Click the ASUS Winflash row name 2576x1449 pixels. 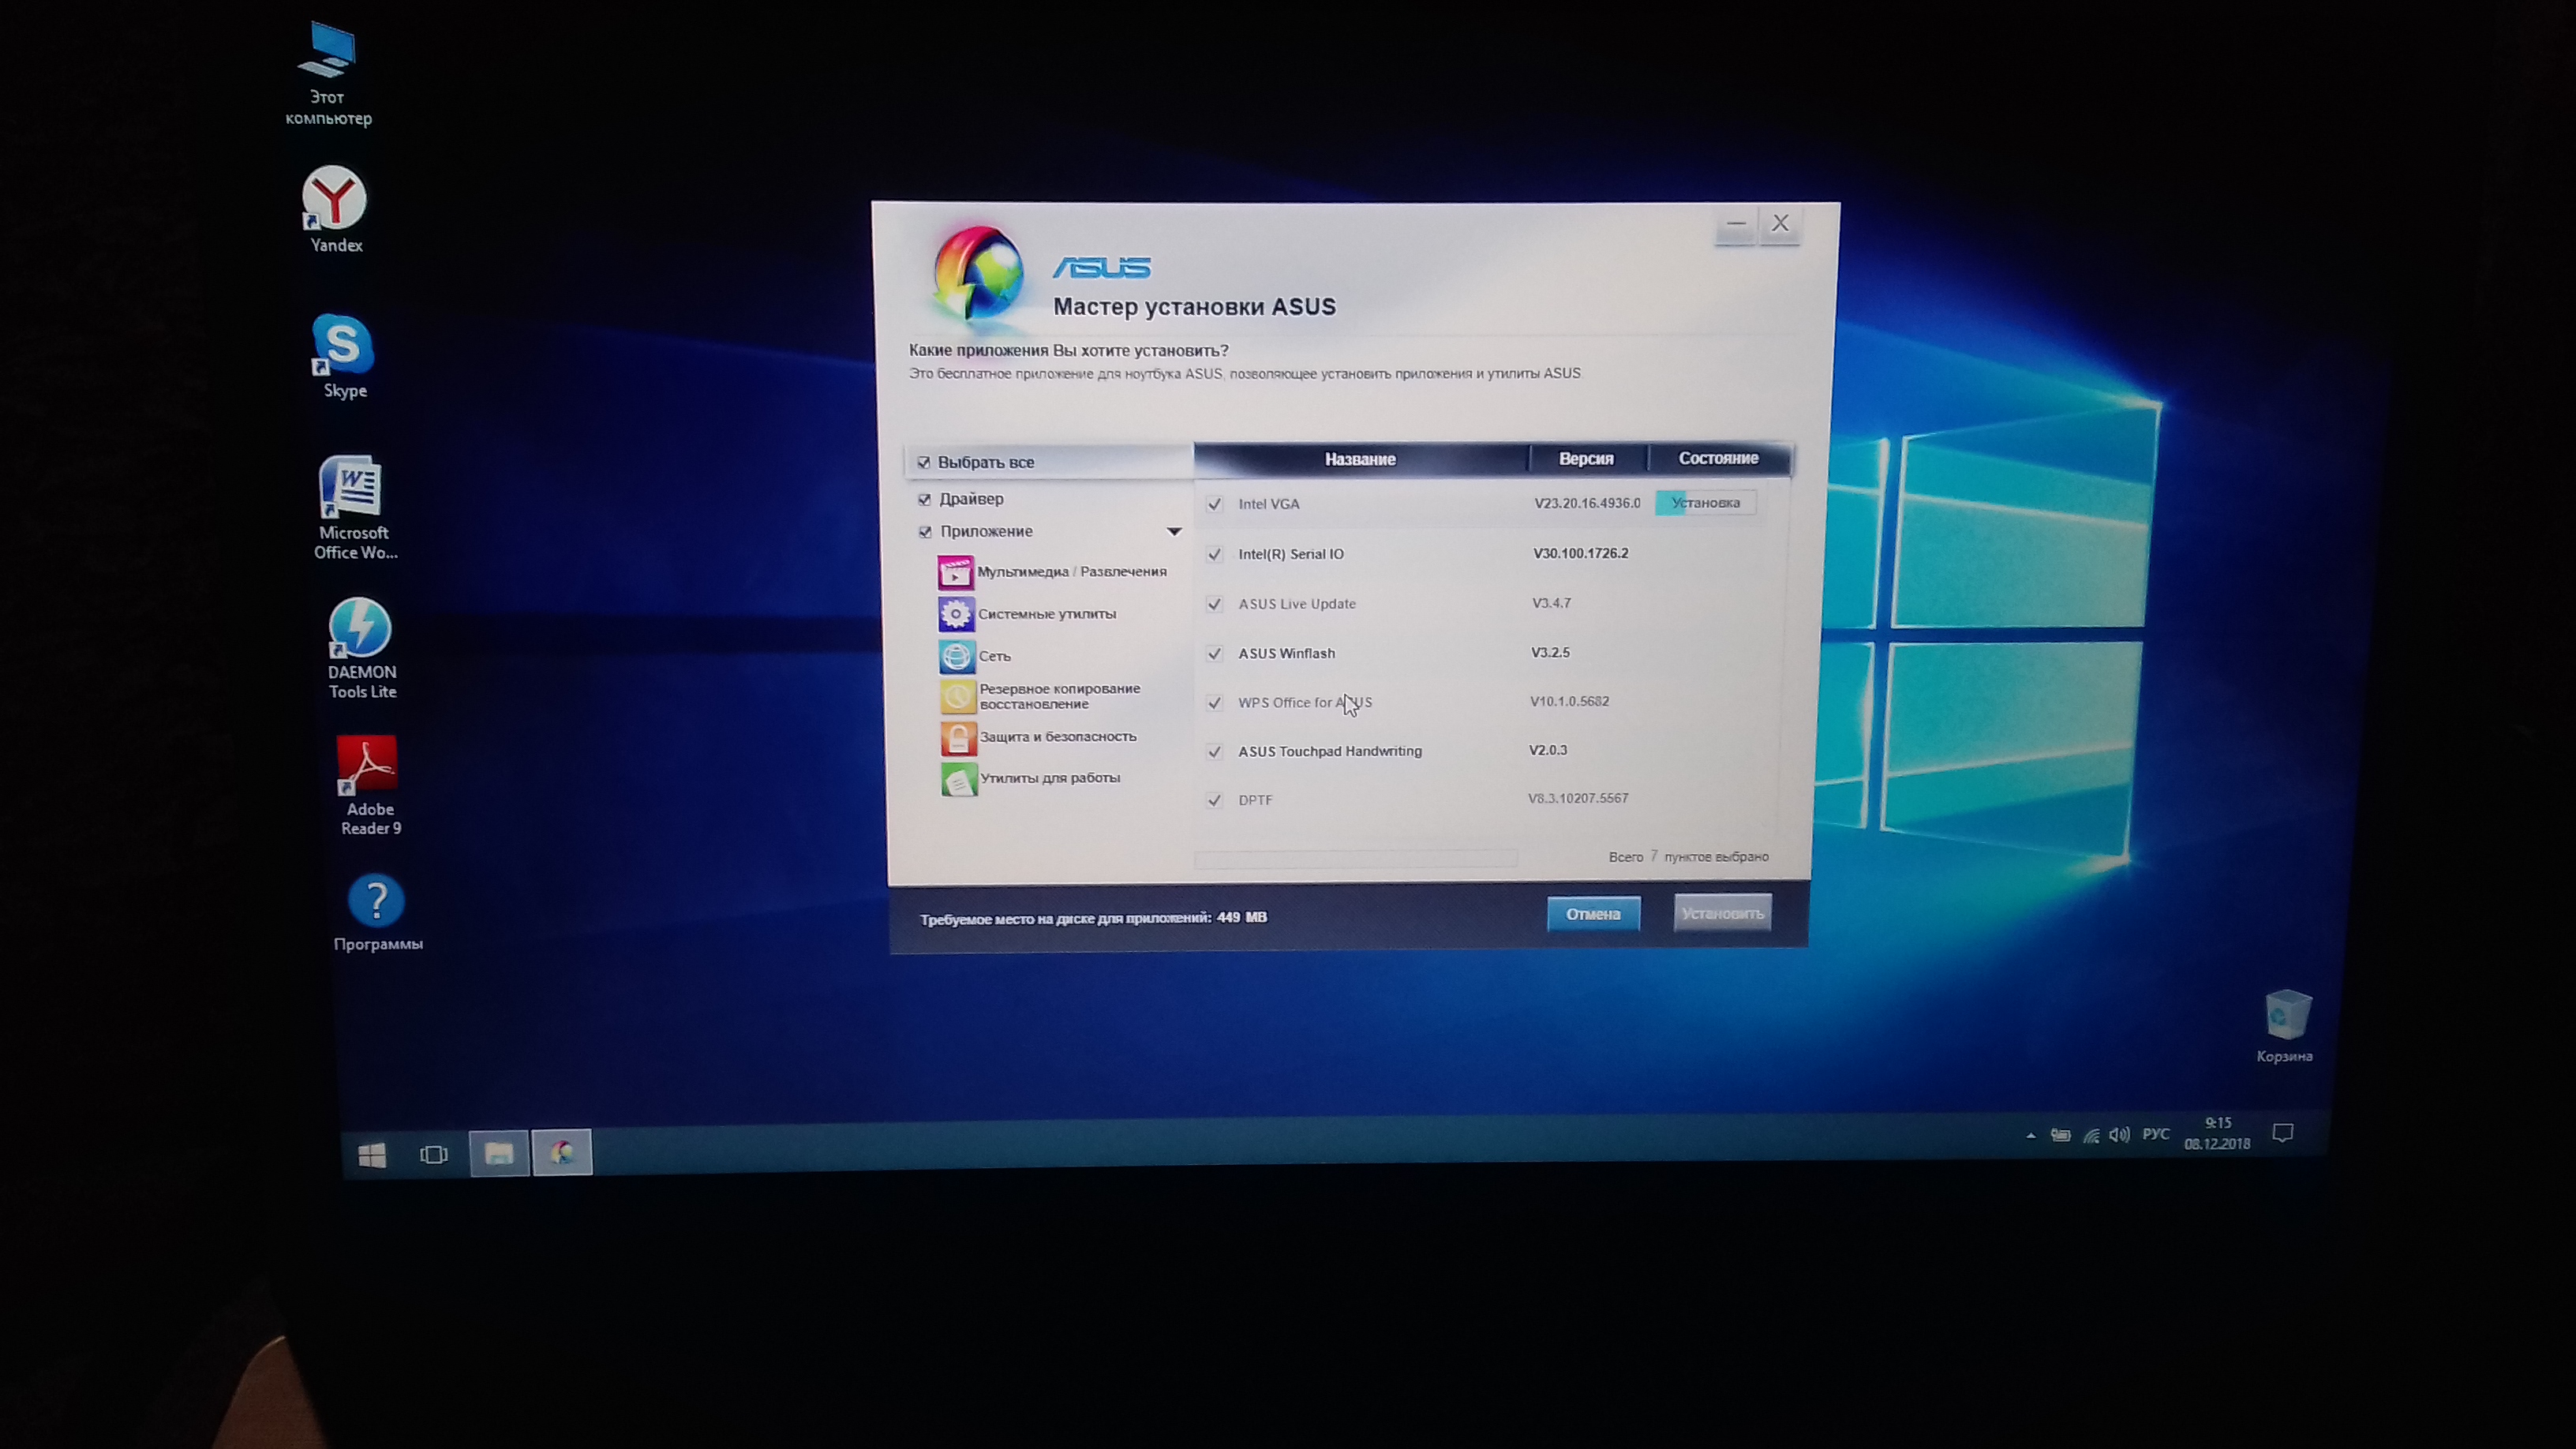pyautogui.click(x=1286, y=653)
